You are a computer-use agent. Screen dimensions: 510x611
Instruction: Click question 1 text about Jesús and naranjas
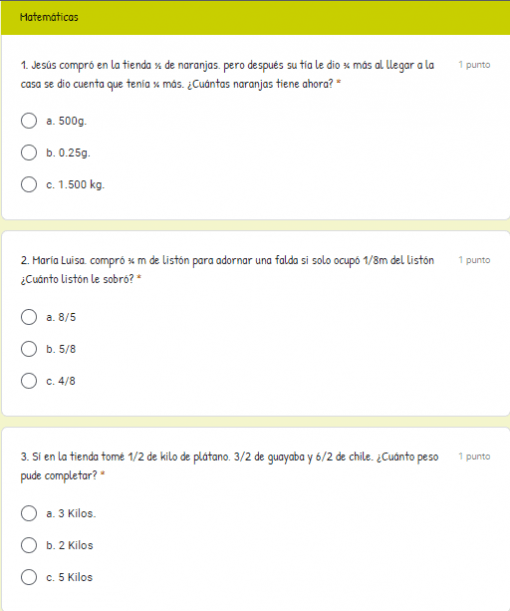228,74
